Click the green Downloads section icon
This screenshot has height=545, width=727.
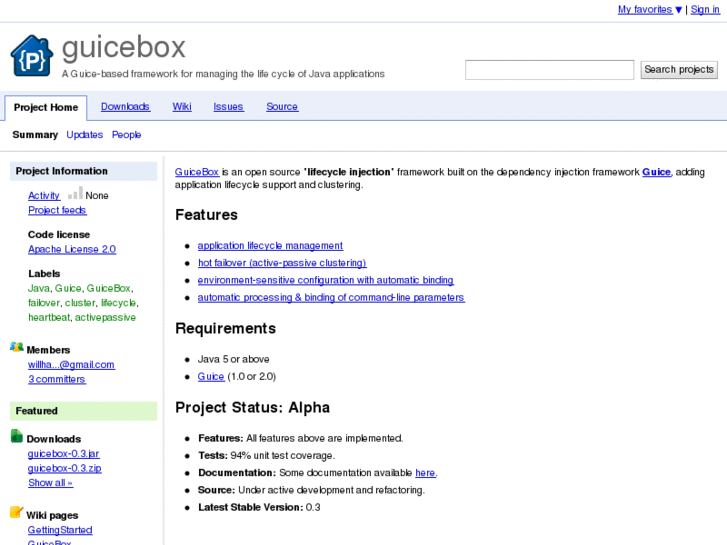coord(17,437)
